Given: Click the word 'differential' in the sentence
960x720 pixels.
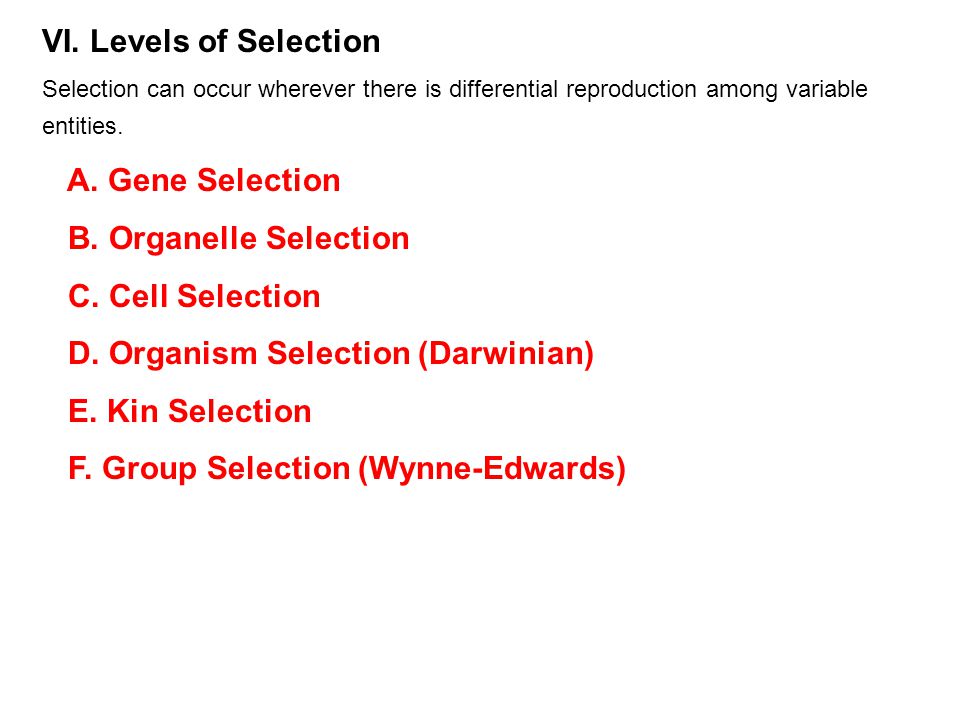Looking at the screenshot, I should point(503,89).
